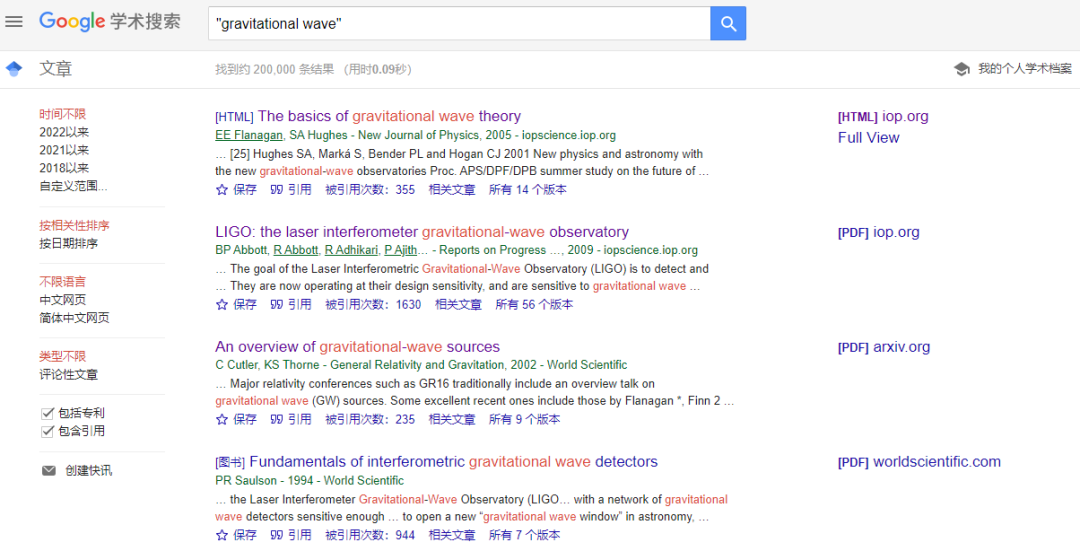Open "LIGO: the laser interferometer" title link
This screenshot has height=551, width=1080.
422,231
